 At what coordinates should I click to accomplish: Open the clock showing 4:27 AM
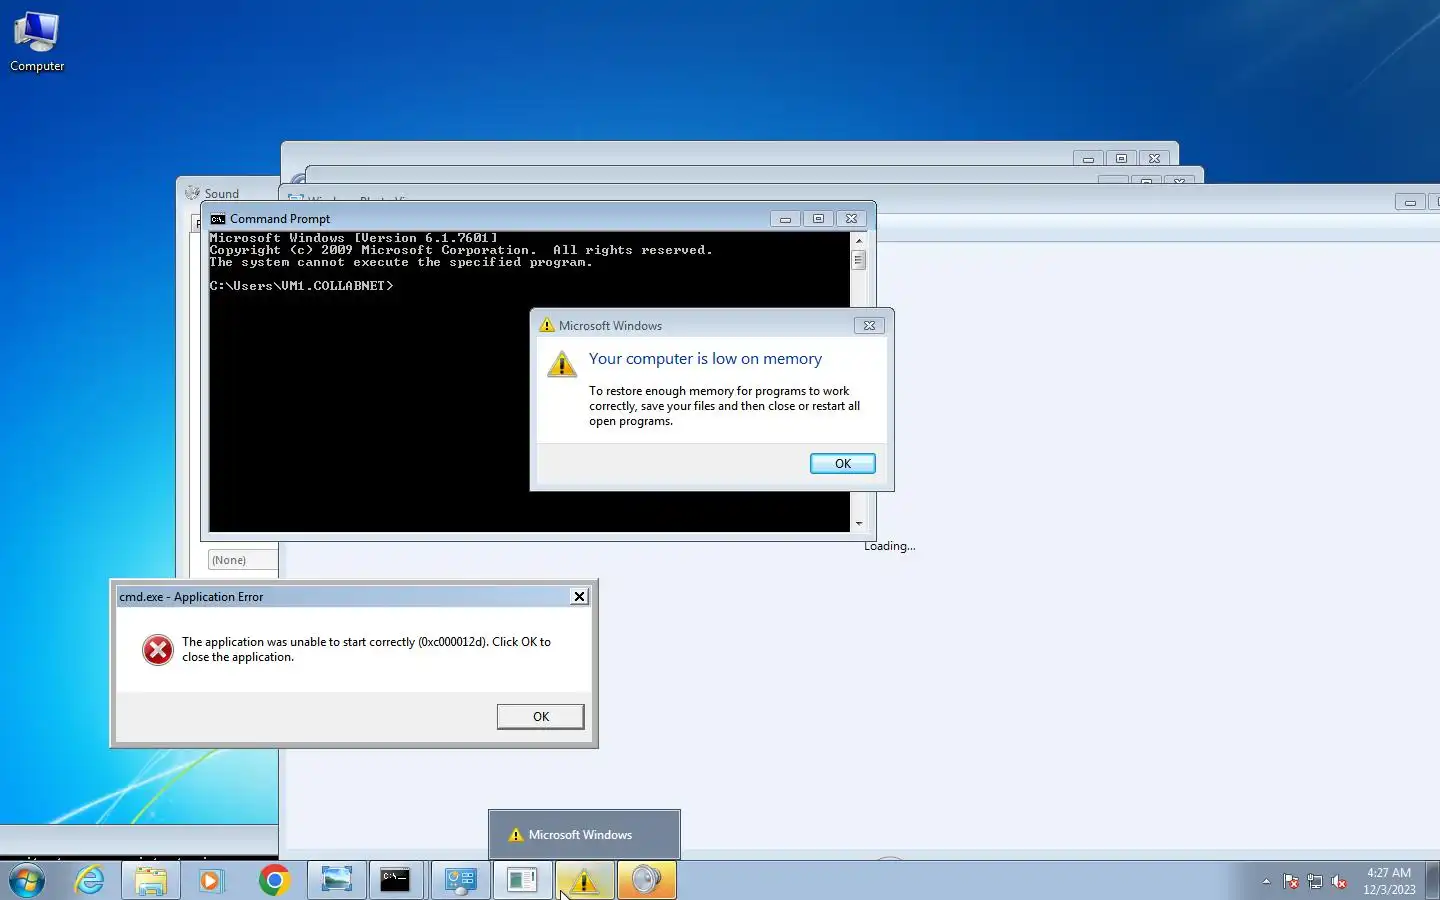[x=1389, y=881]
